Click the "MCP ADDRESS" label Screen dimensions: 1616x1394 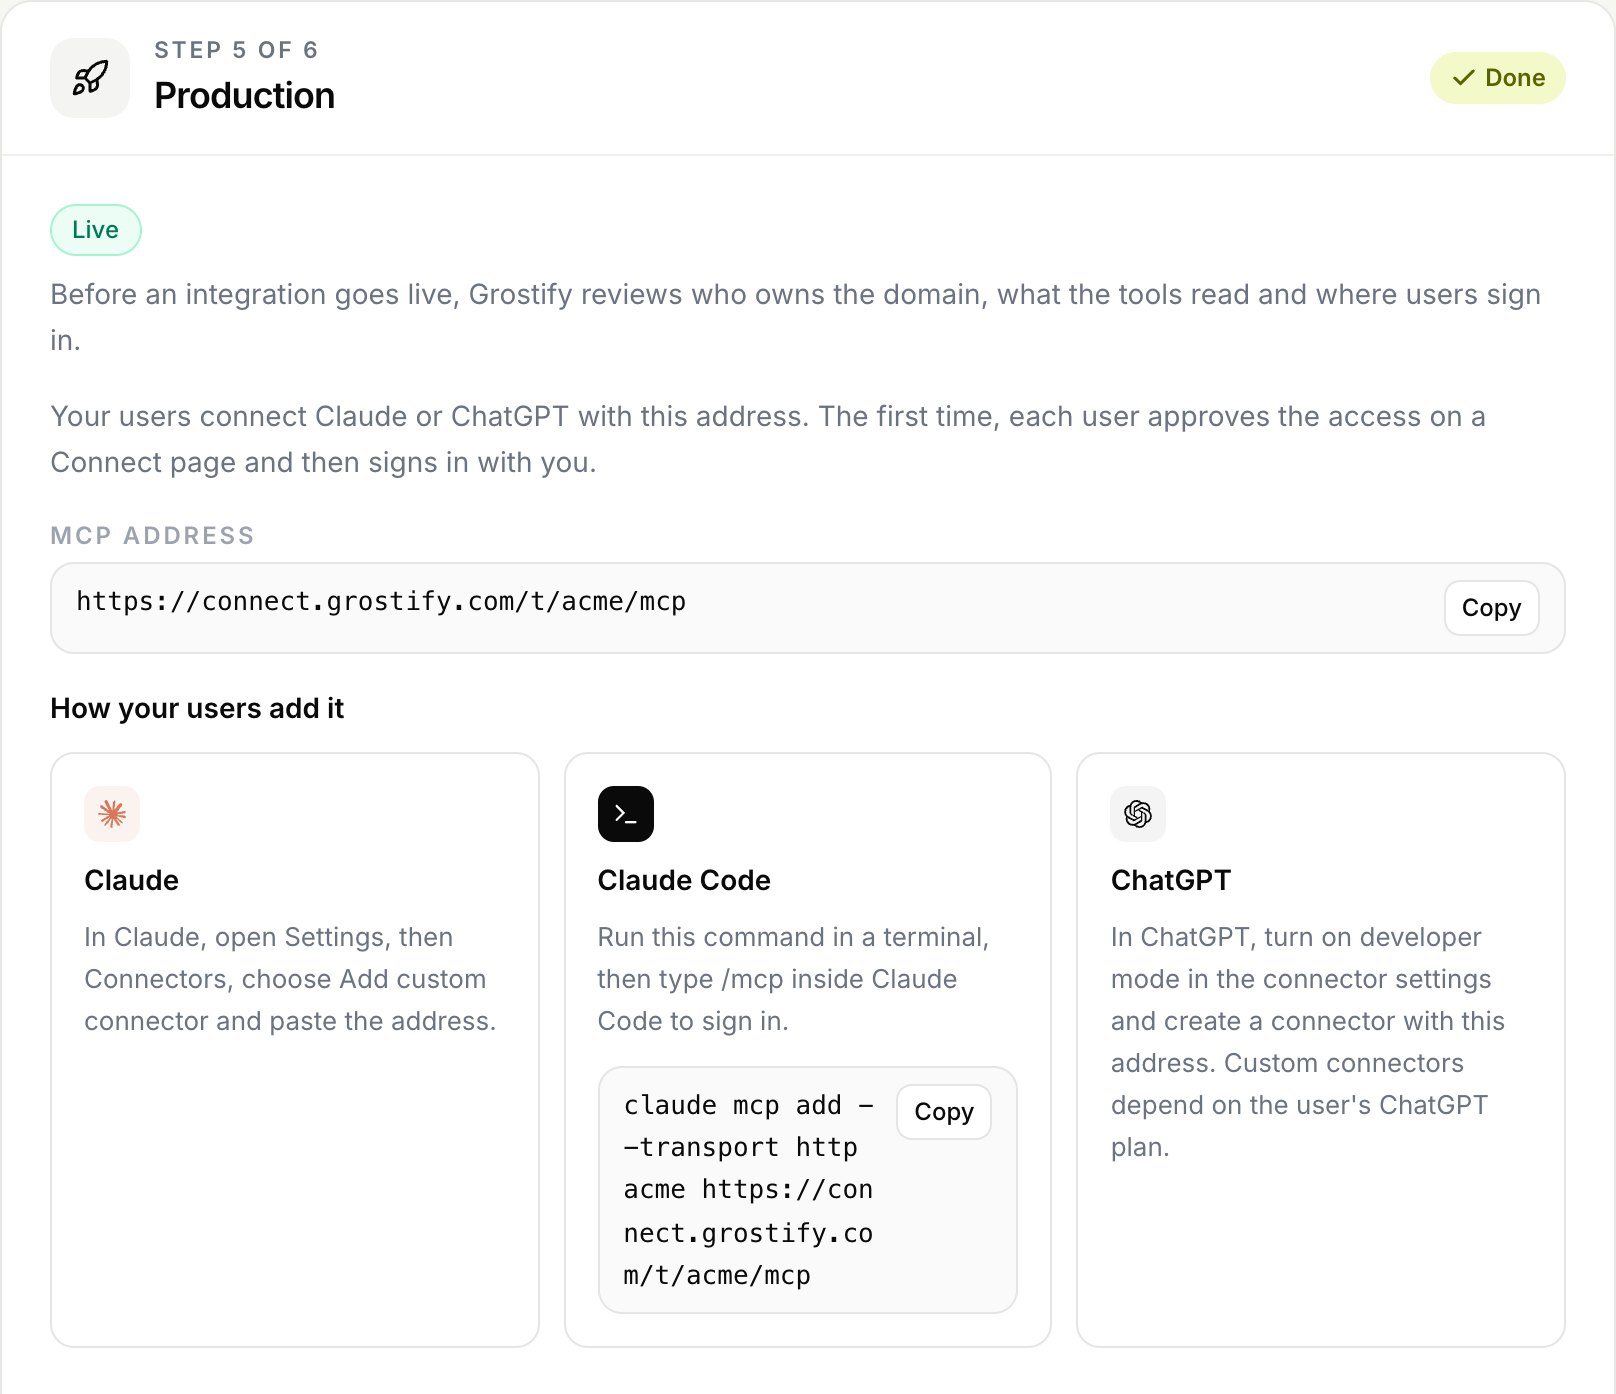(152, 536)
